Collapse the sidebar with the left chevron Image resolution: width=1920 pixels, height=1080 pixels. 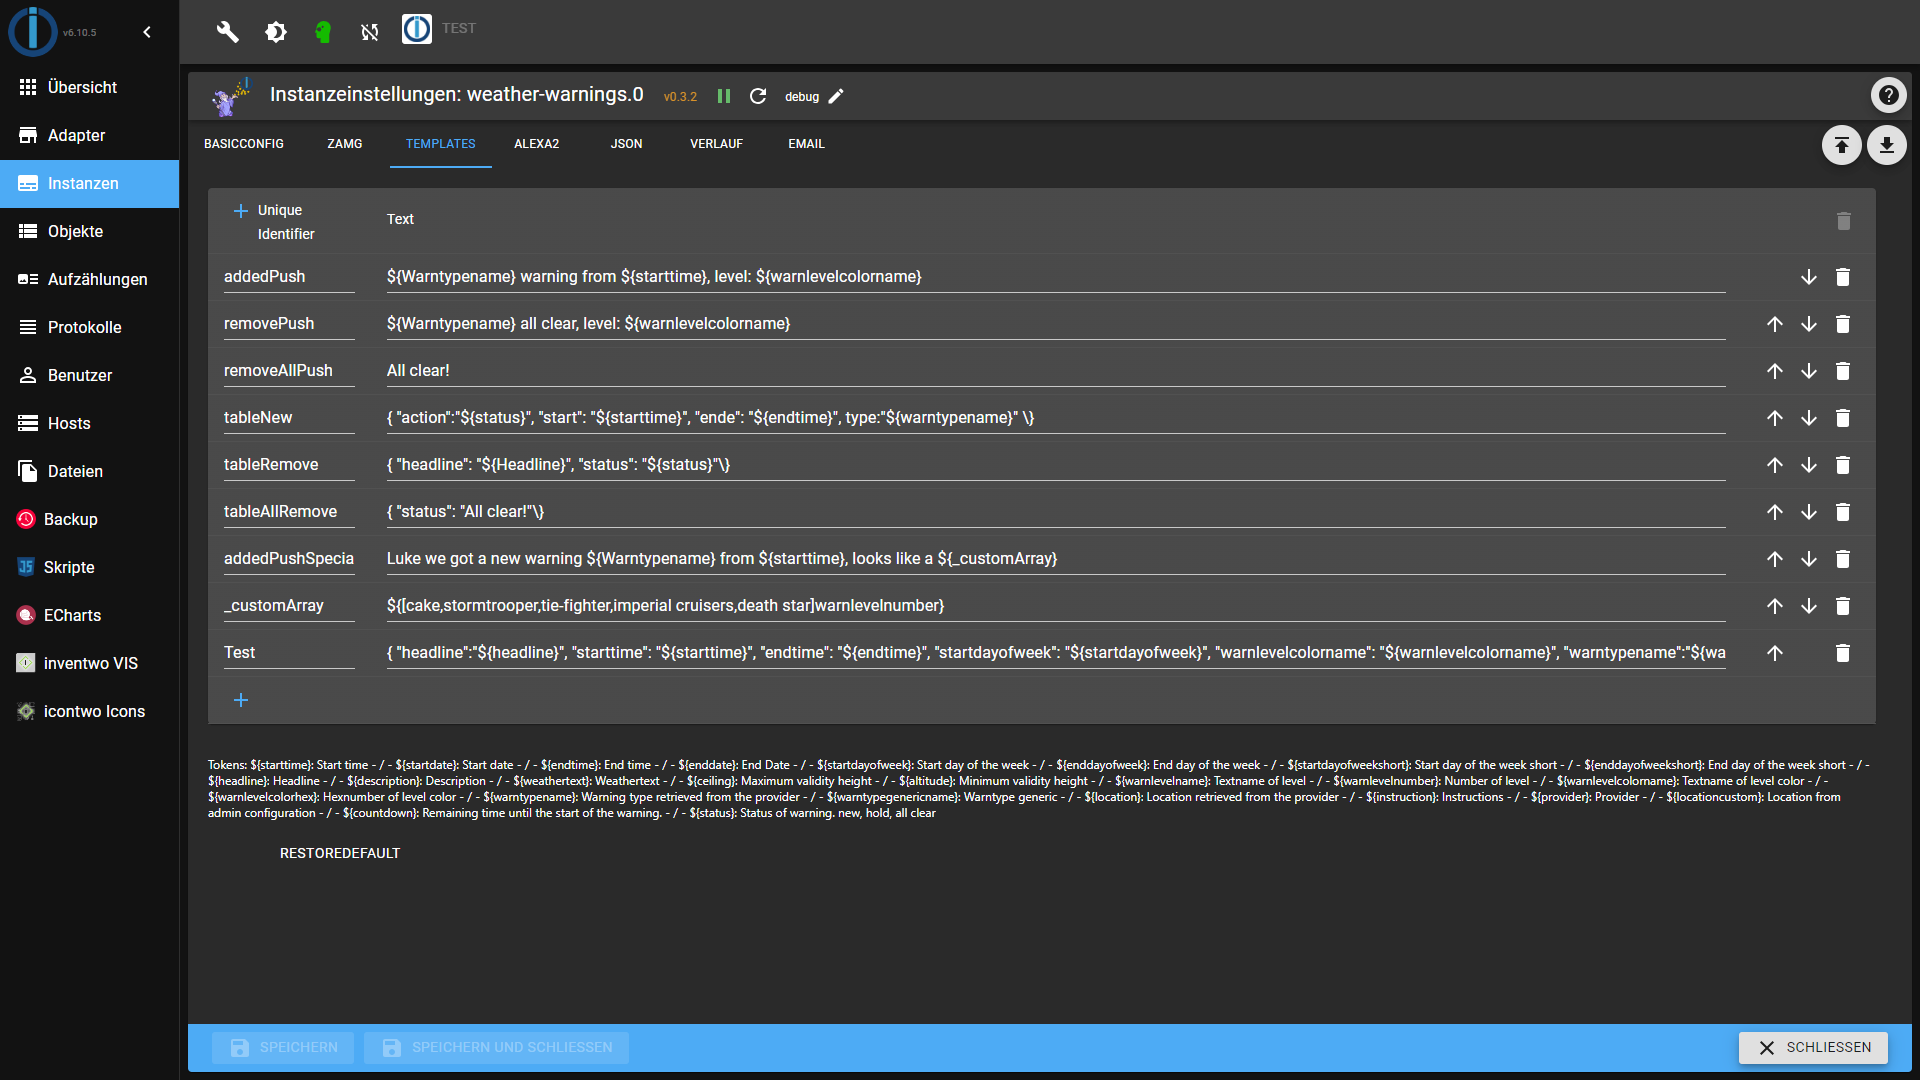coord(147,32)
